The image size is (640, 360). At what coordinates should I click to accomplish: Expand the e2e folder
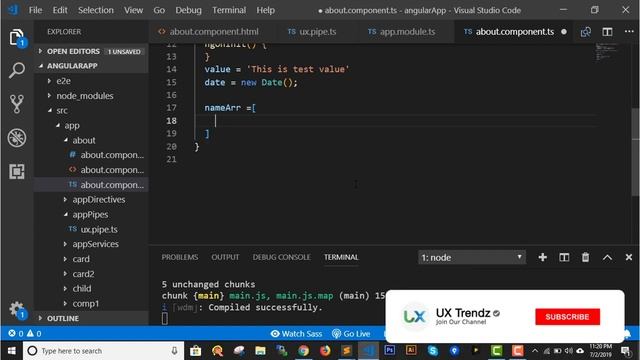tap(63, 81)
